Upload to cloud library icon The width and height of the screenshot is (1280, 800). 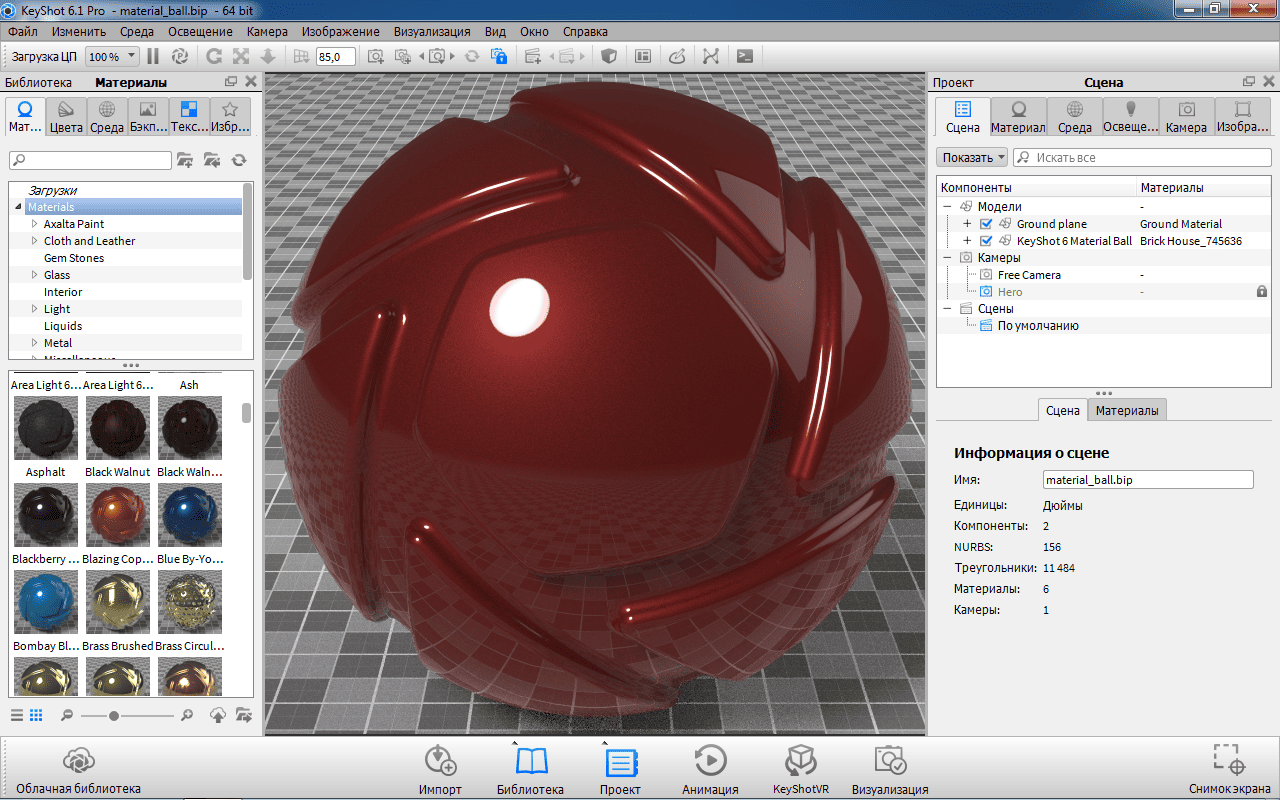217,715
